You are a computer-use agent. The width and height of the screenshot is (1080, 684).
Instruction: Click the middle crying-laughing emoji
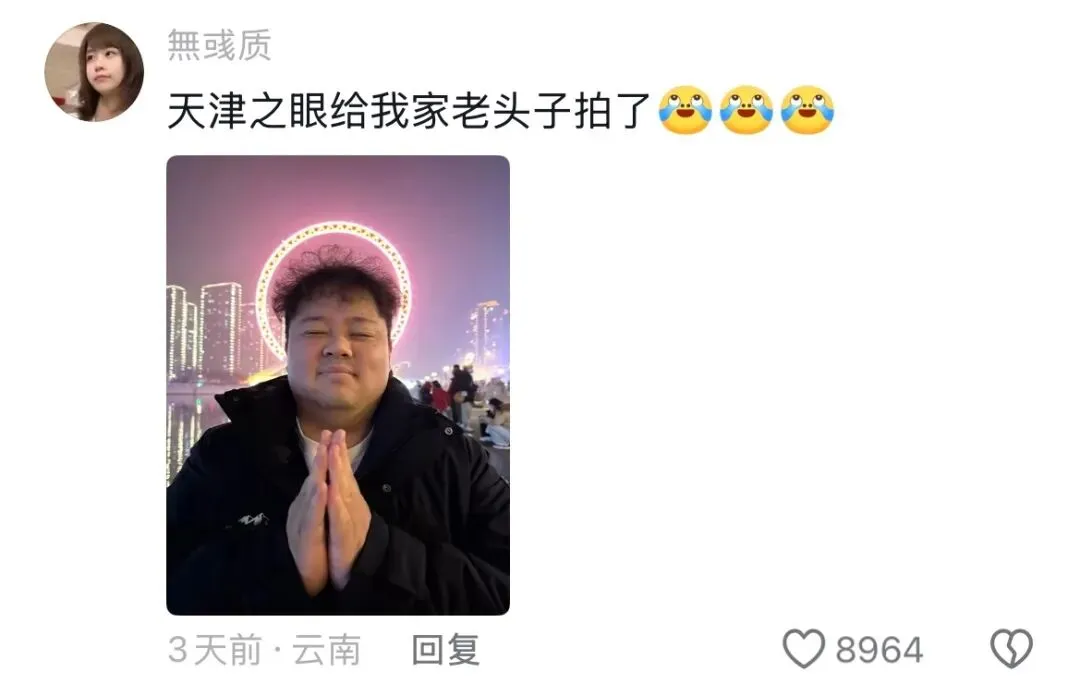(747, 110)
